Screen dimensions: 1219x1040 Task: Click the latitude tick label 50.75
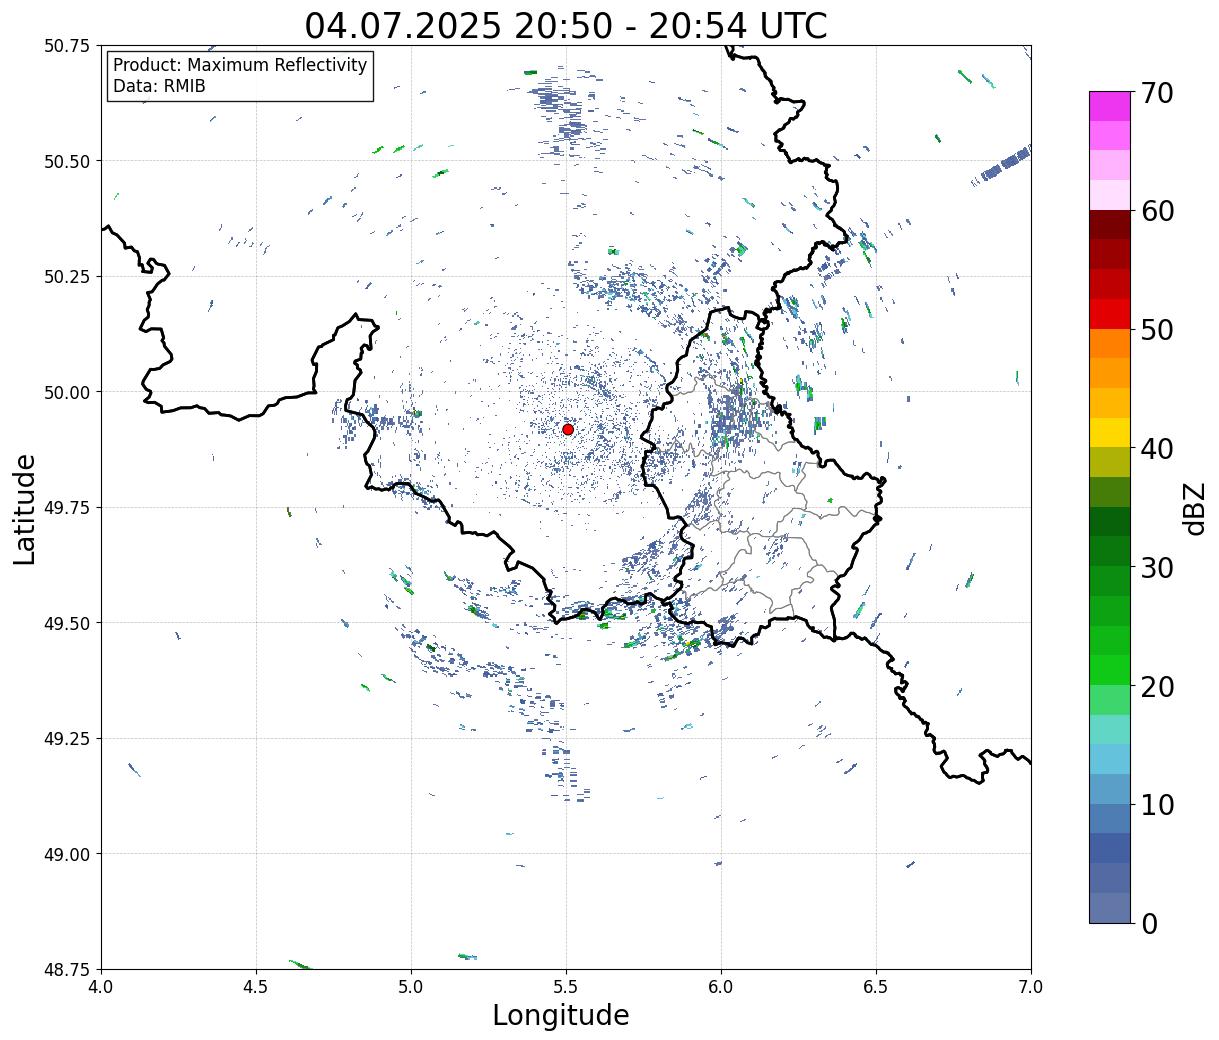(x=66, y=46)
